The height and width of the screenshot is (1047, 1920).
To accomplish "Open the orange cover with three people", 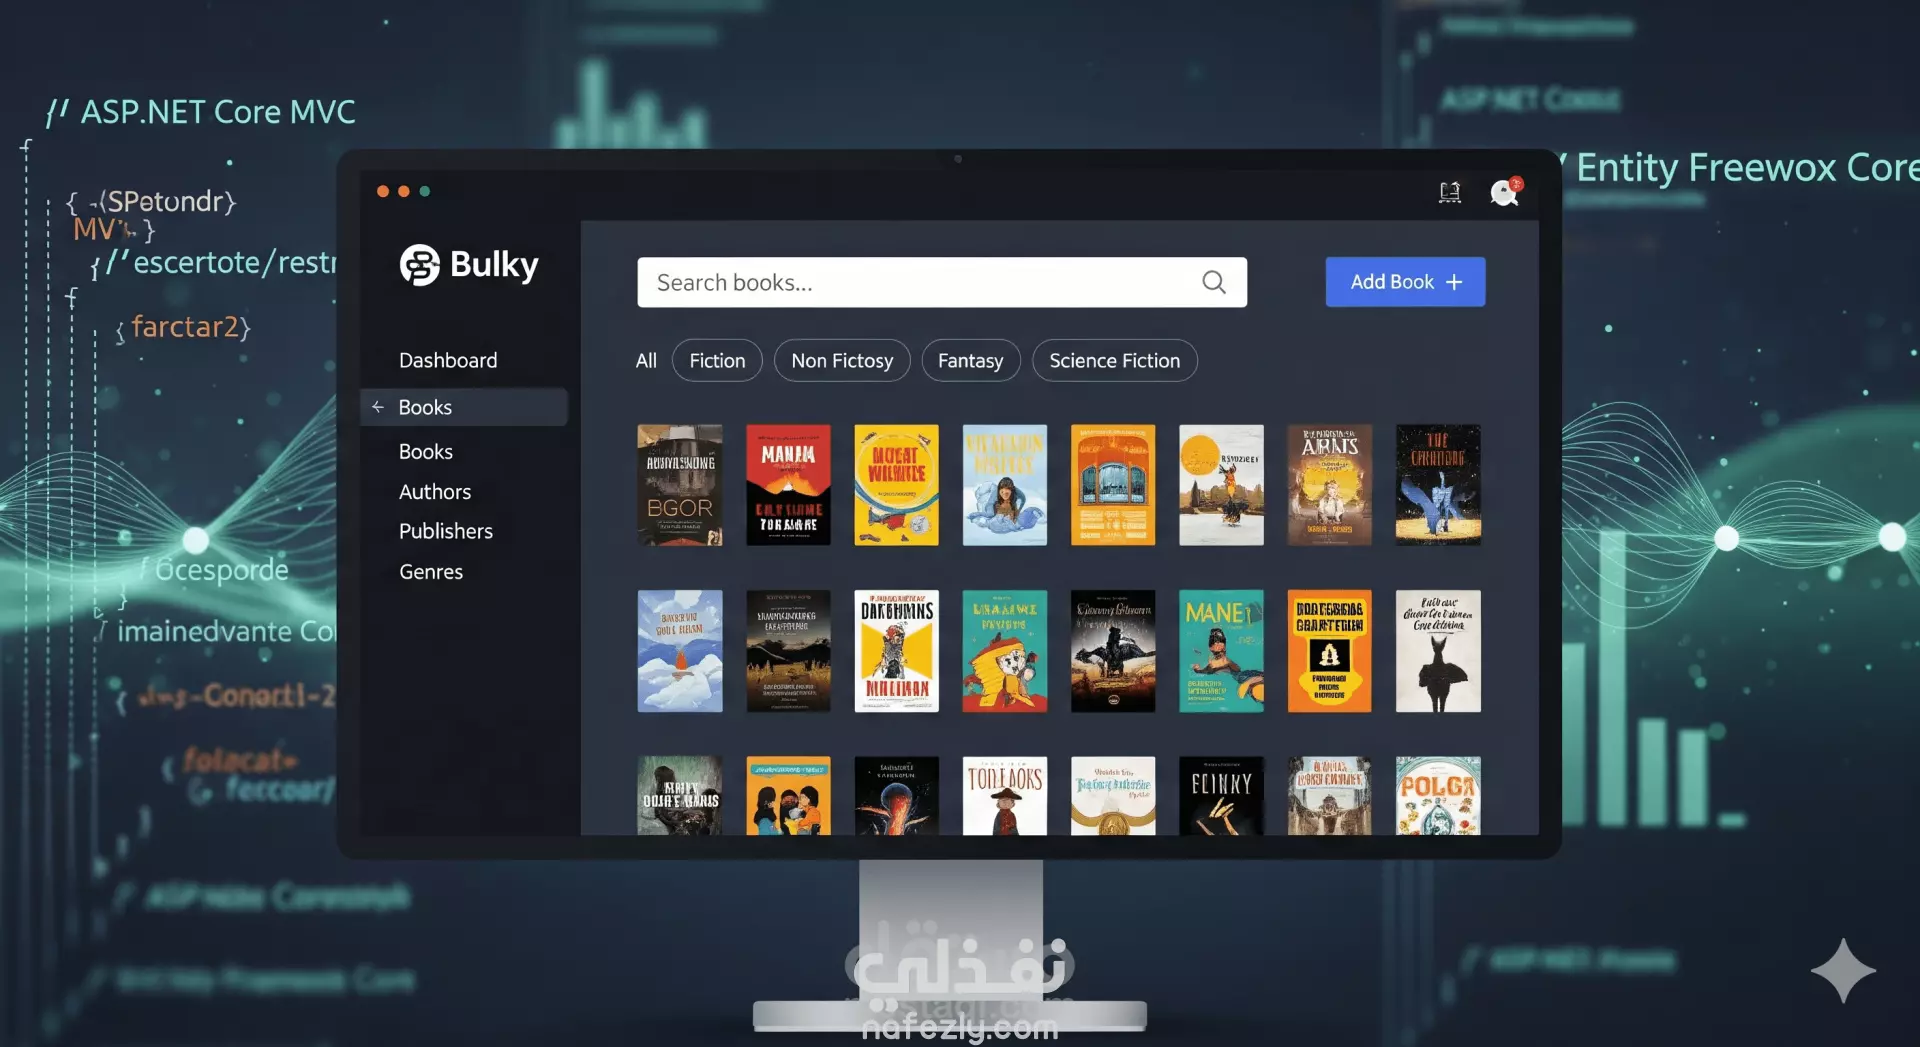I will click(788, 796).
